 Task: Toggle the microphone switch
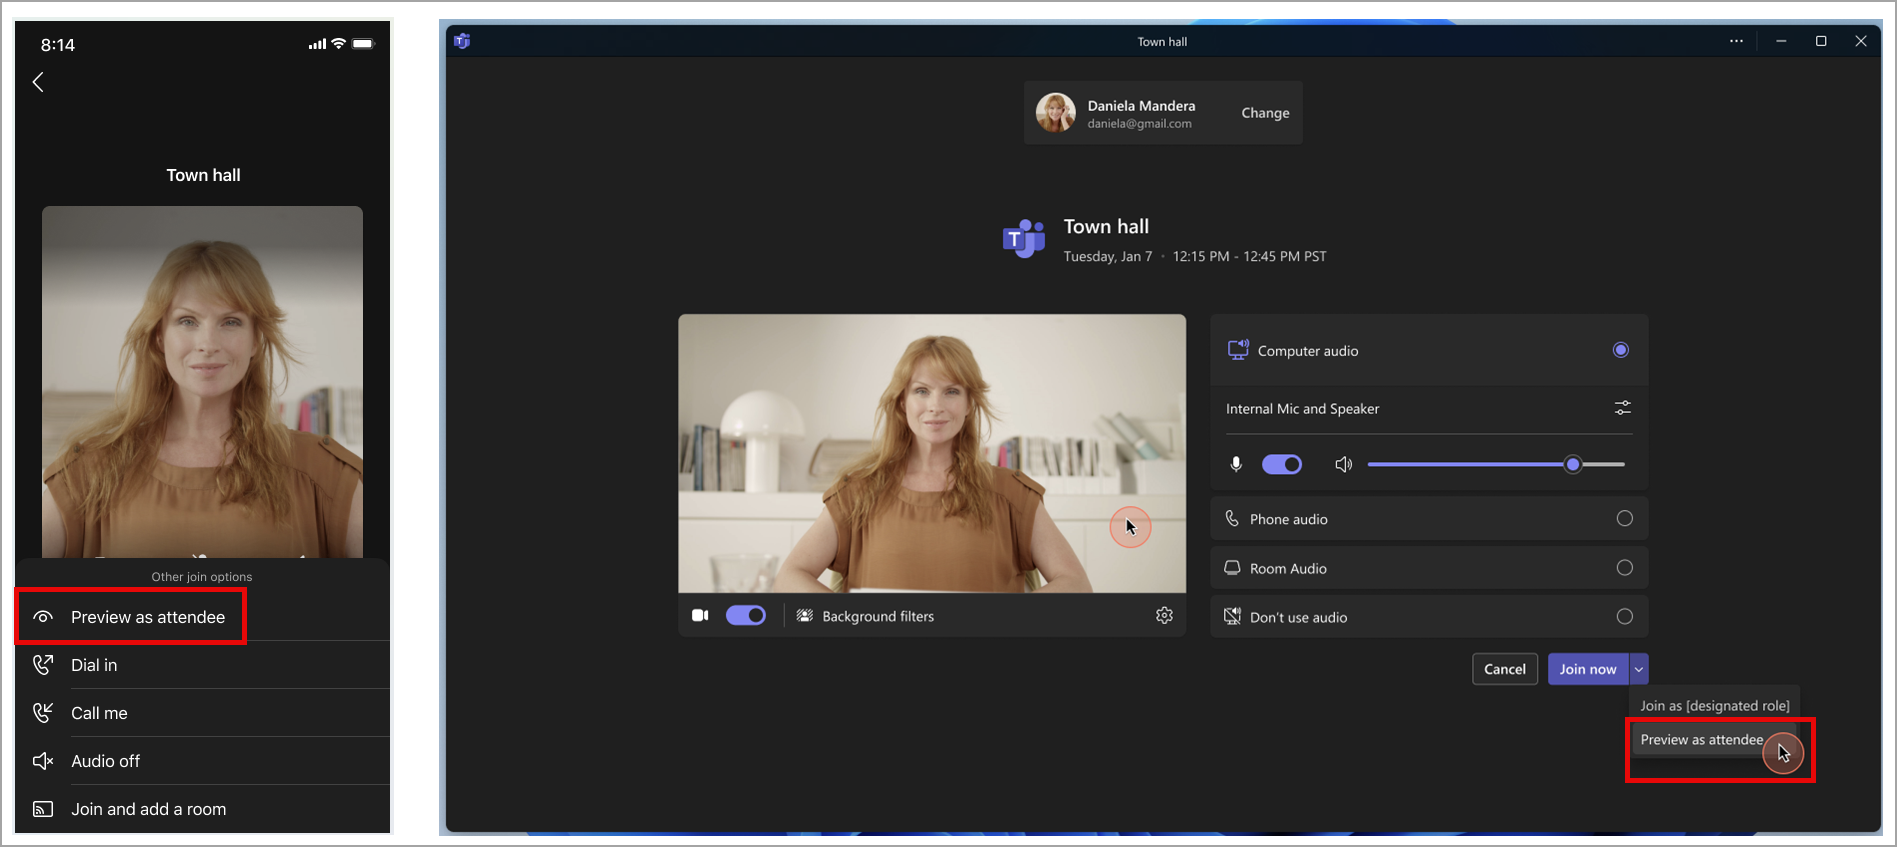click(x=1281, y=464)
